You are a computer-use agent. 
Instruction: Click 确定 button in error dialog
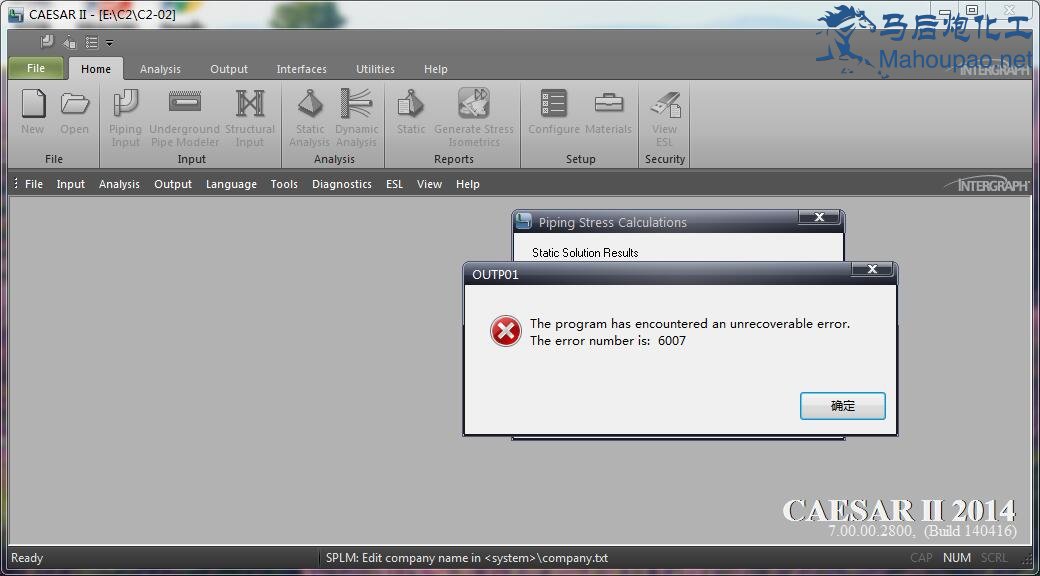[843, 406]
